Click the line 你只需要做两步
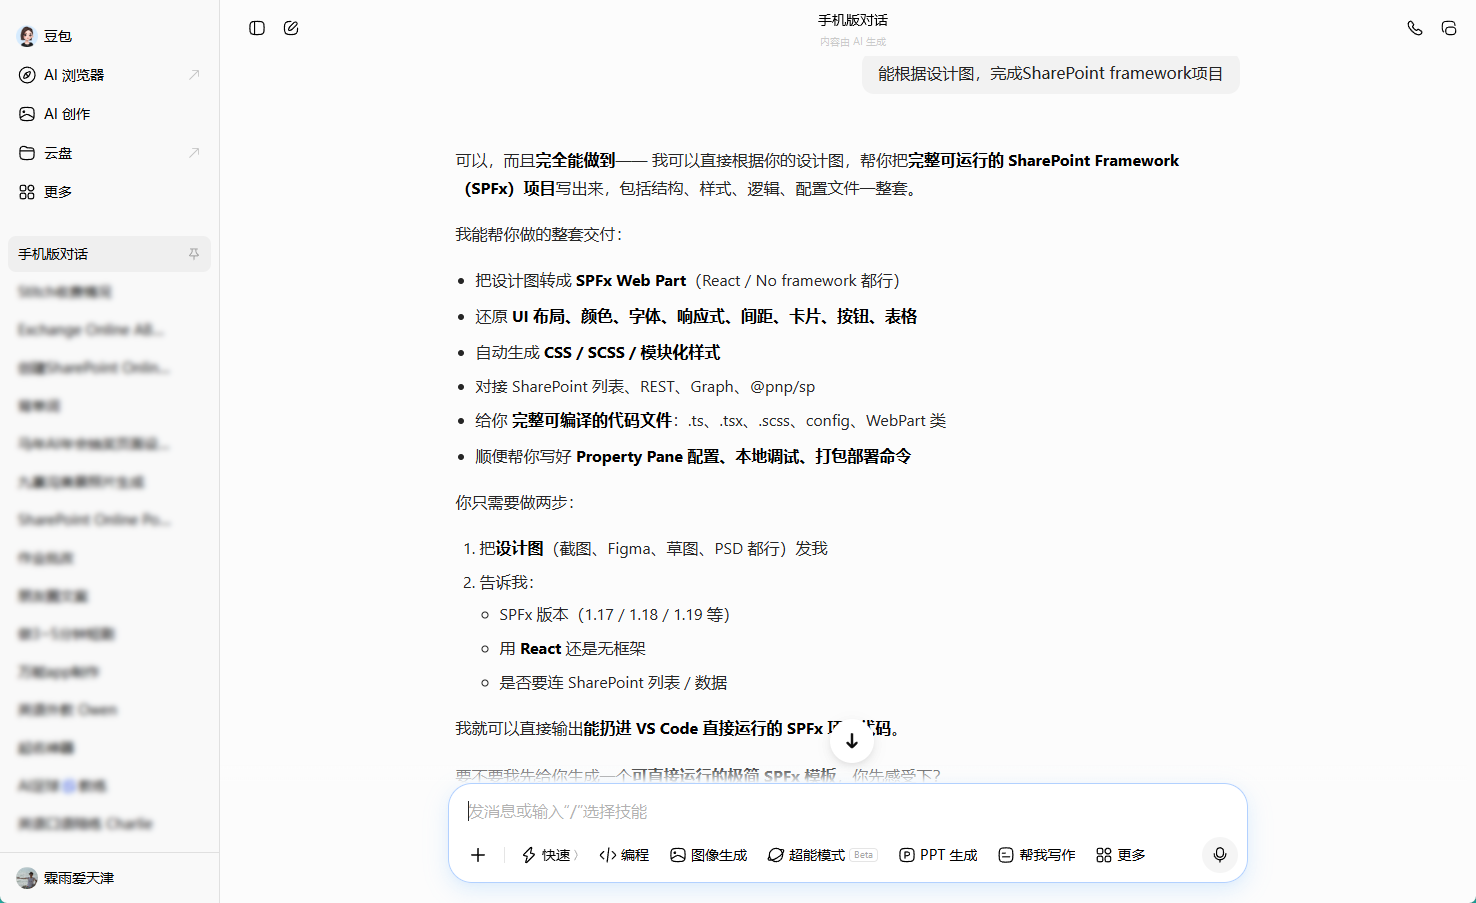 pos(515,503)
